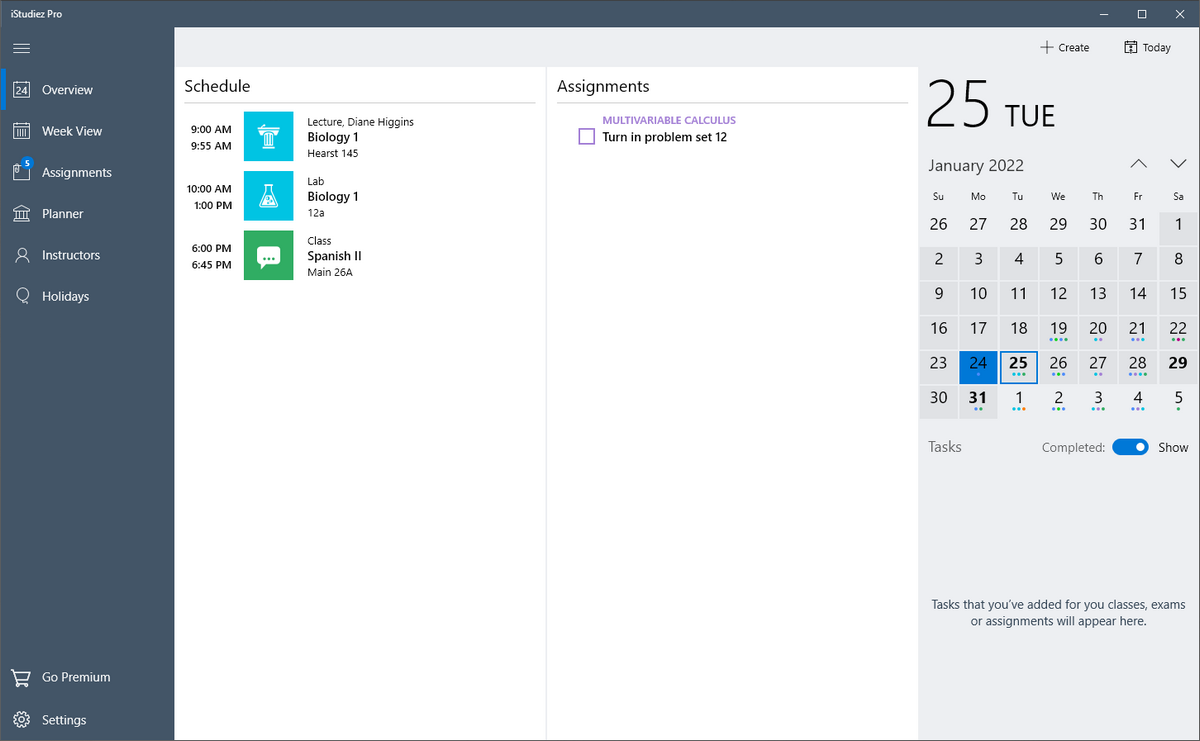This screenshot has width=1200, height=741.
Task: Click the hamburger menu icon
Action: 21,48
